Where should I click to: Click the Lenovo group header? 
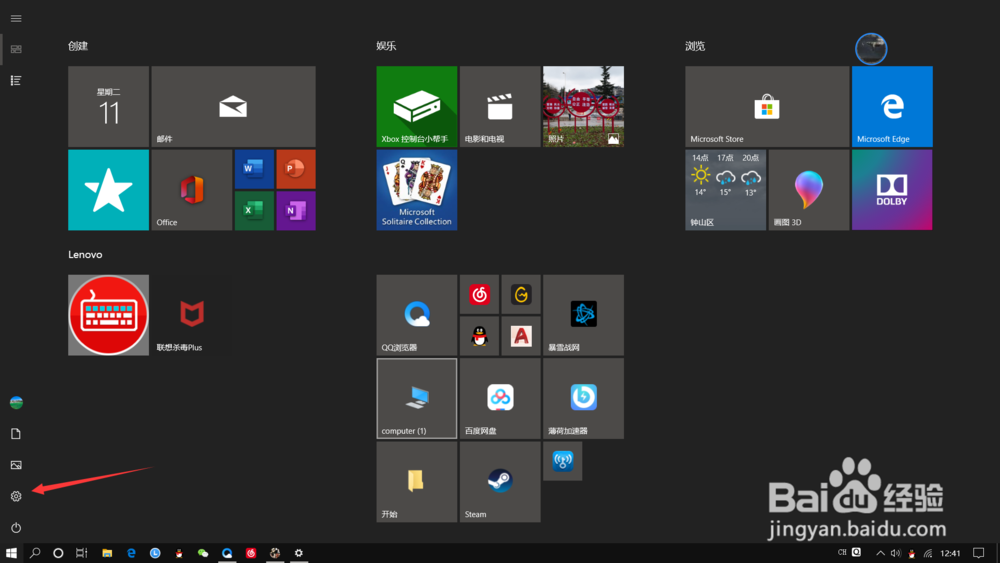click(x=85, y=254)
